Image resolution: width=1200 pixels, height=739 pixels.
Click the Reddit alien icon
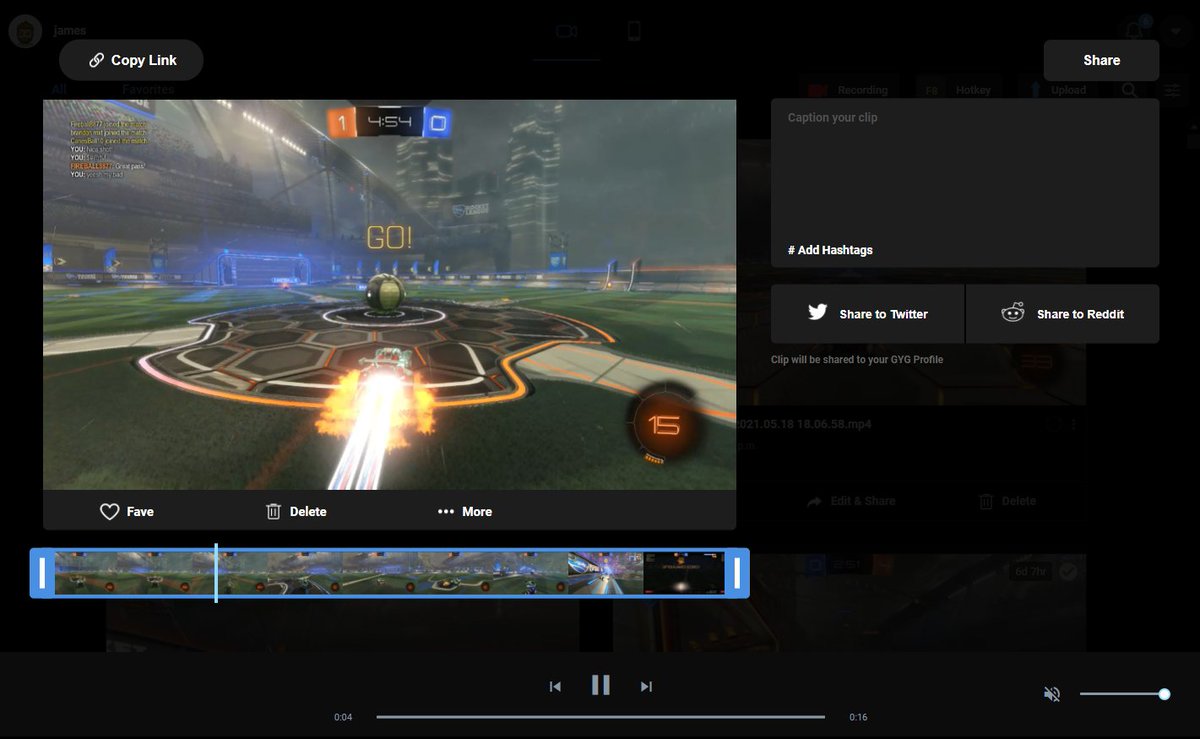(1013, 313)
